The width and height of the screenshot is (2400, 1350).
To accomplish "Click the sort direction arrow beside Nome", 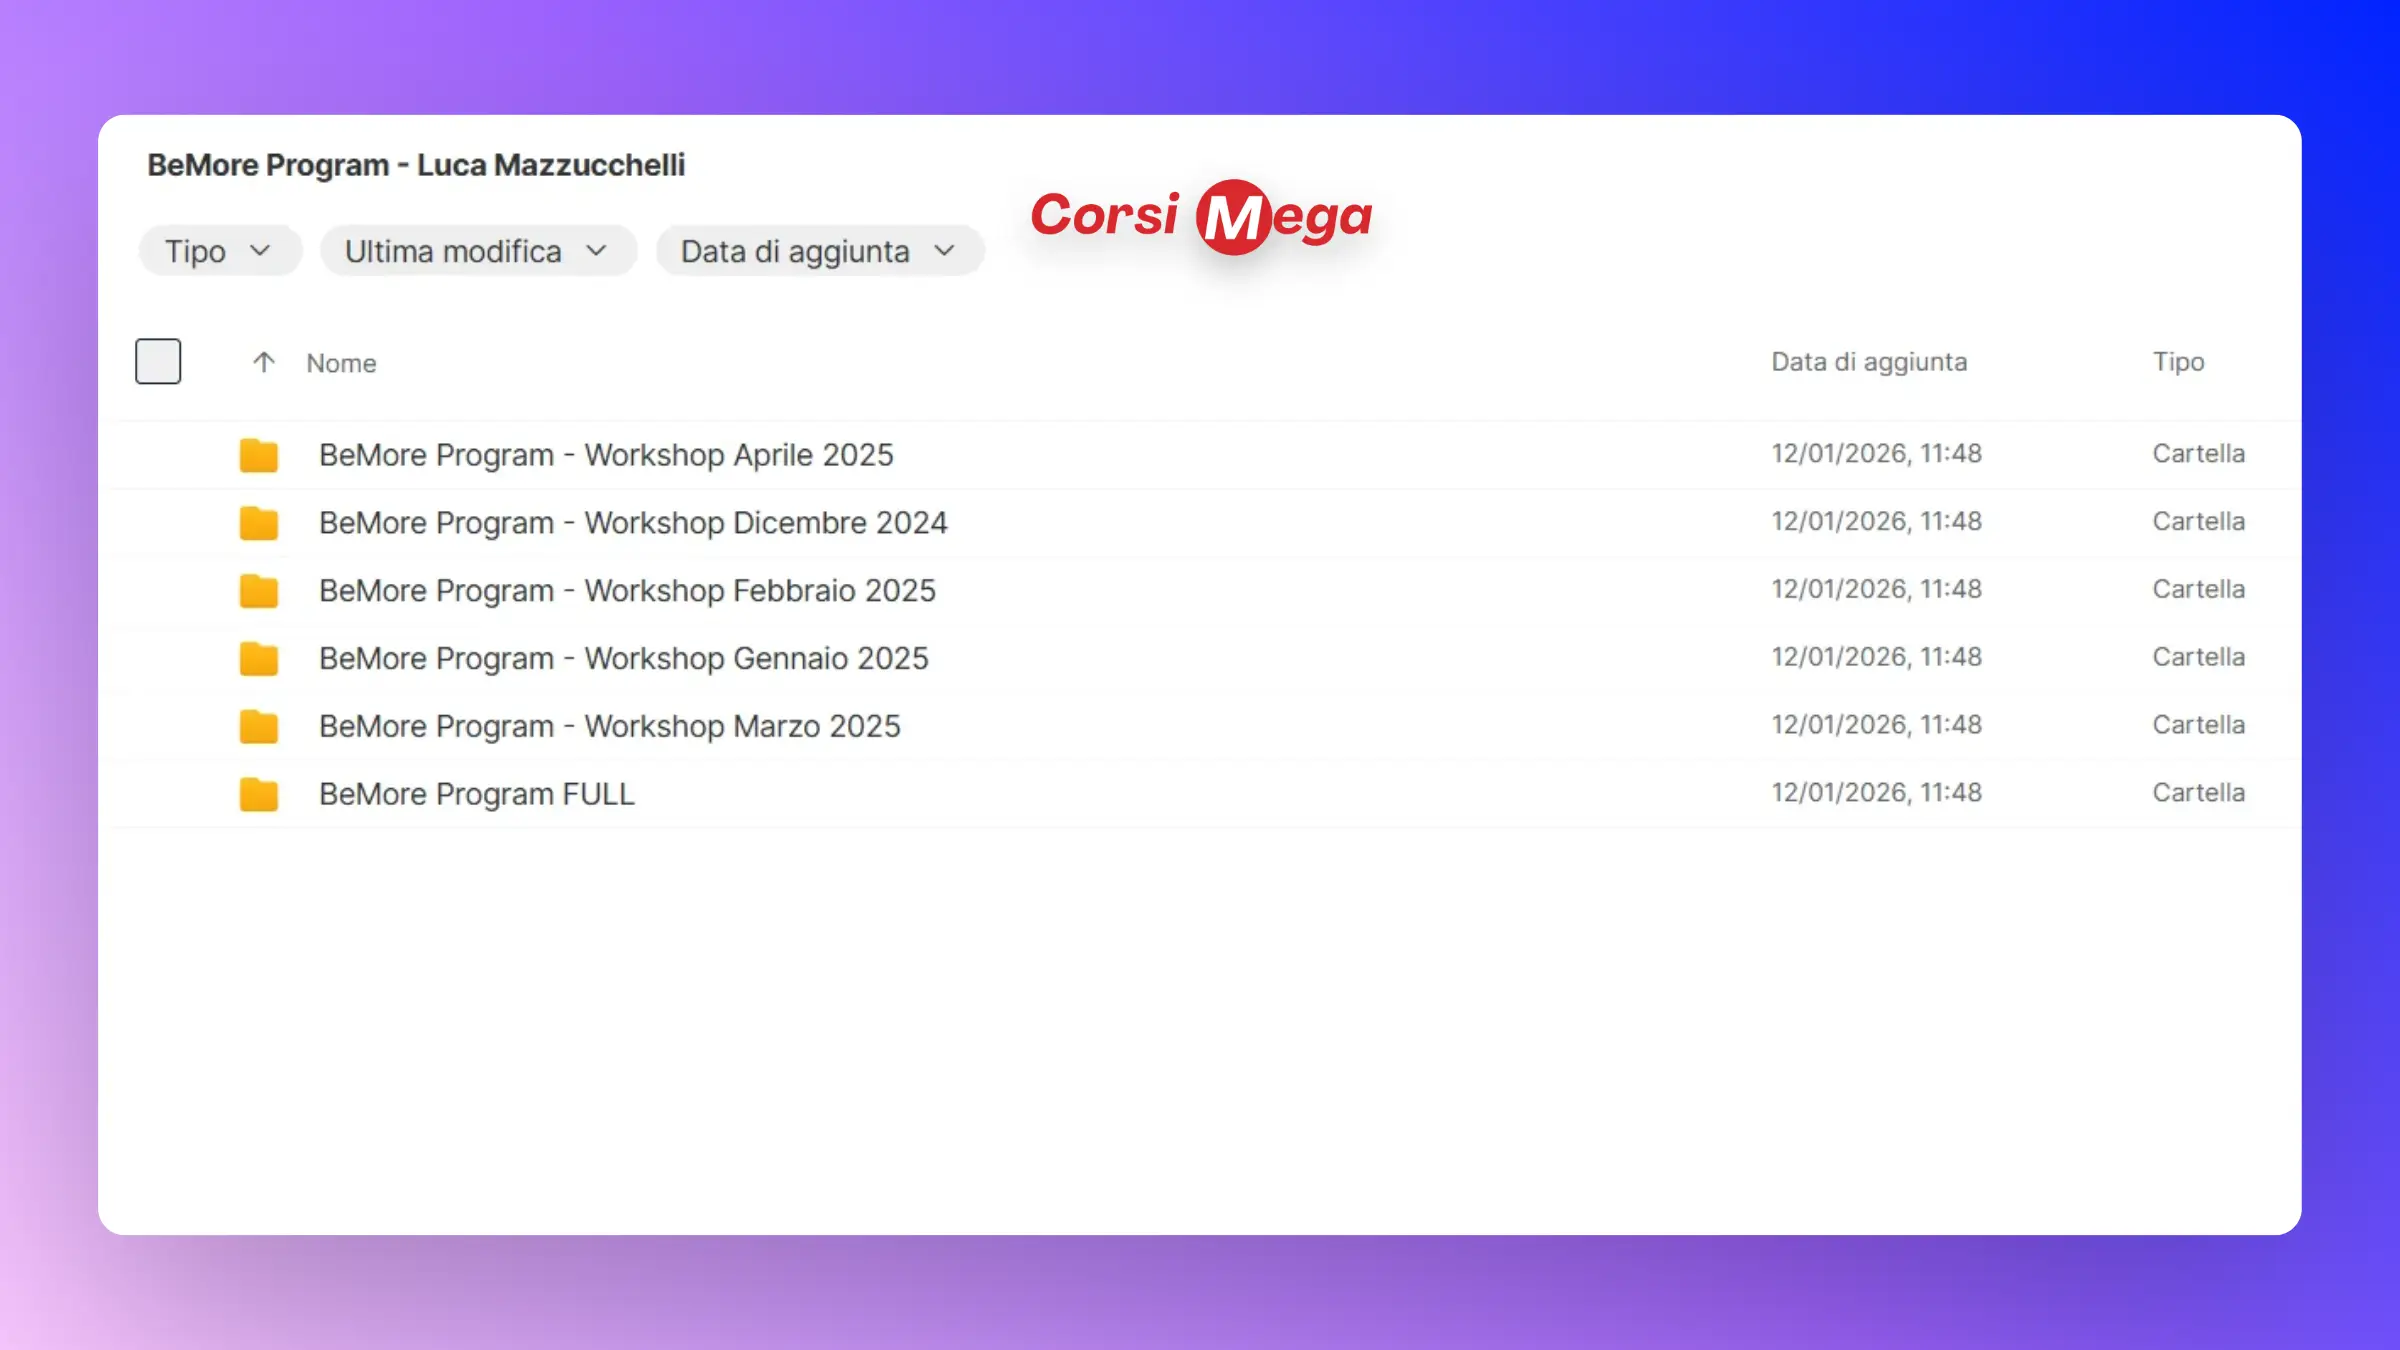I will (263, 362).
